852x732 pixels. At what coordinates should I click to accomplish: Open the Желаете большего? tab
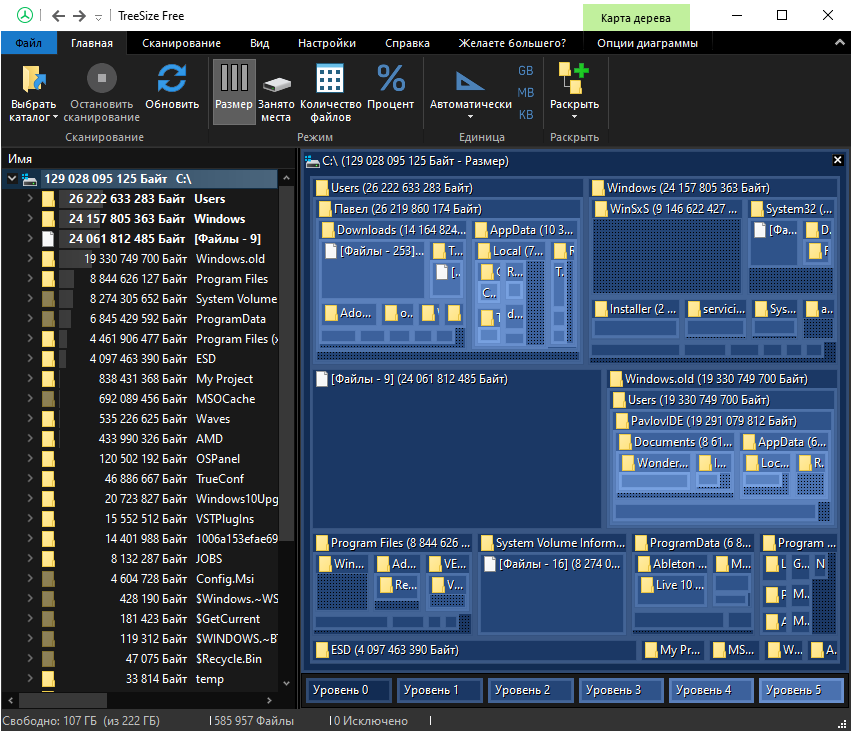click(512, 43)
